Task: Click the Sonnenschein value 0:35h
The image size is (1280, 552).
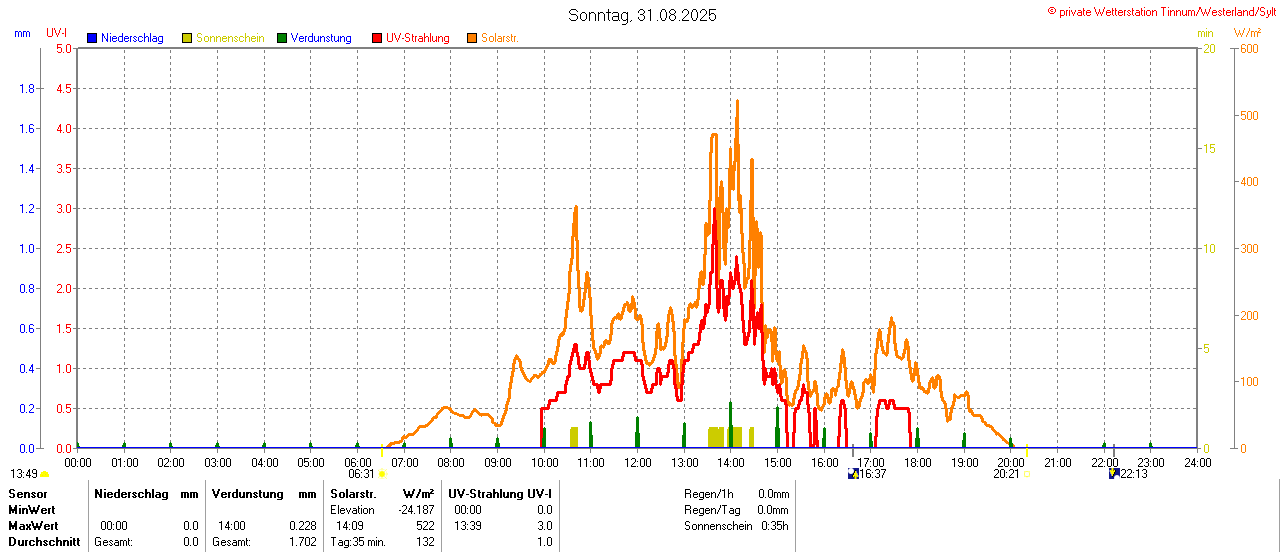Action: [774, 526]
